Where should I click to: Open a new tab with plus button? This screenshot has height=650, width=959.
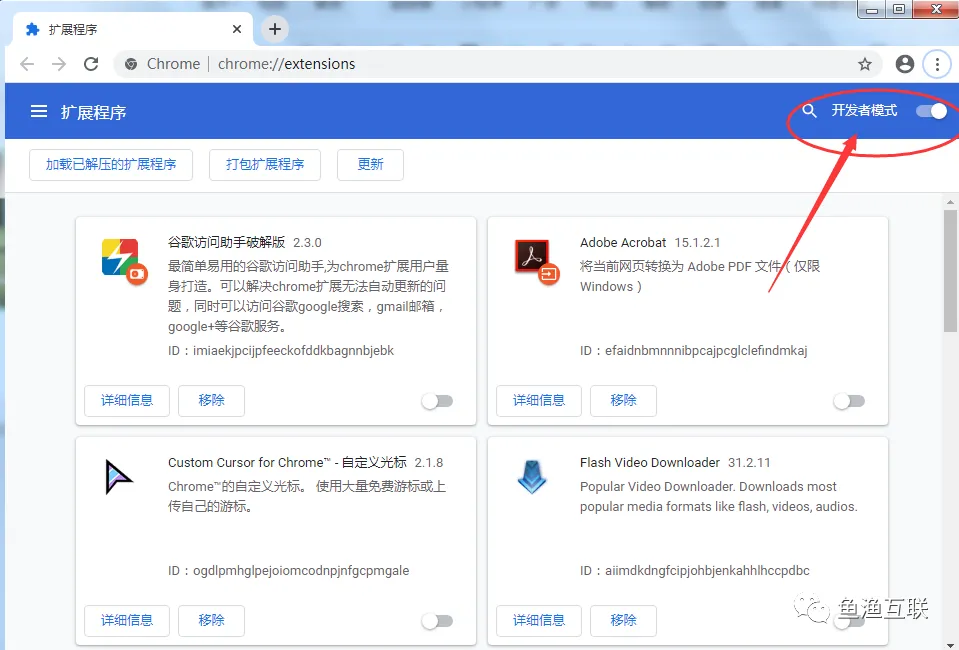[x=275, y=29]
